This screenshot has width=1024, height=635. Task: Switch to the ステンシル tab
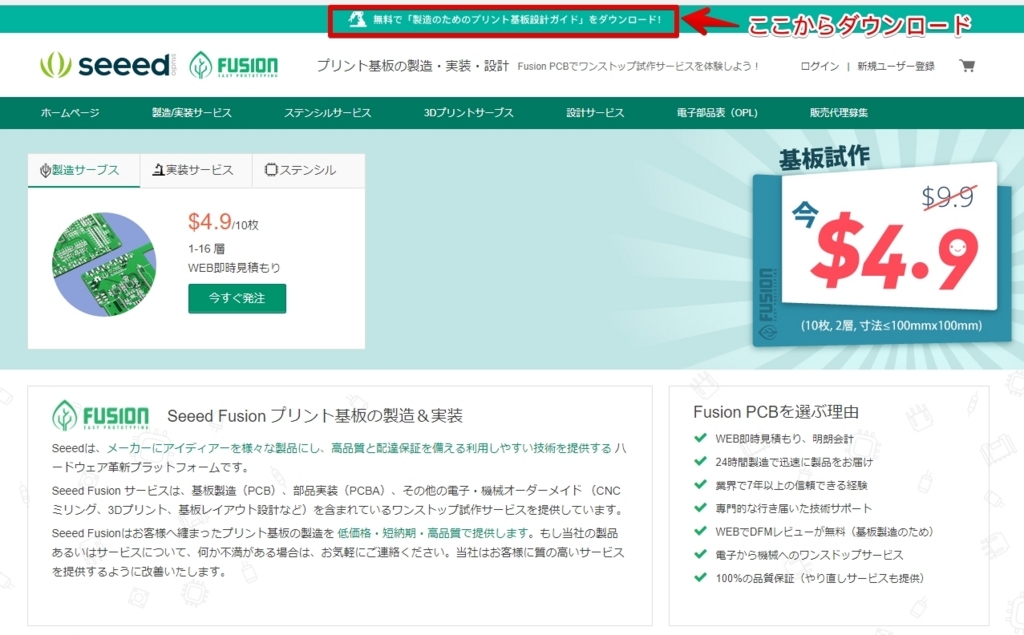(308, 171)
